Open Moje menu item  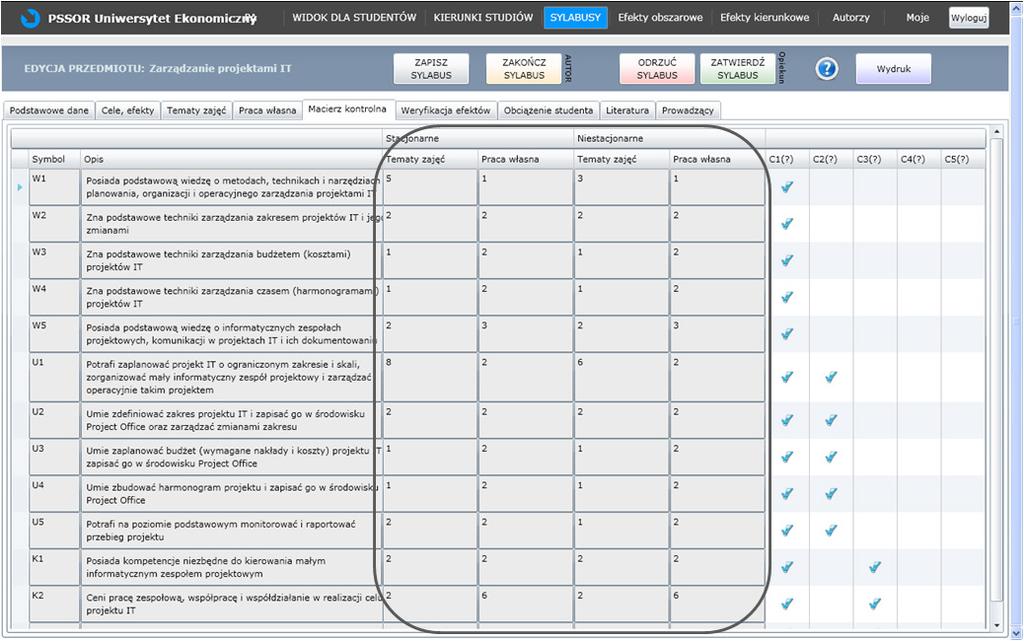(x=917, y=18)
